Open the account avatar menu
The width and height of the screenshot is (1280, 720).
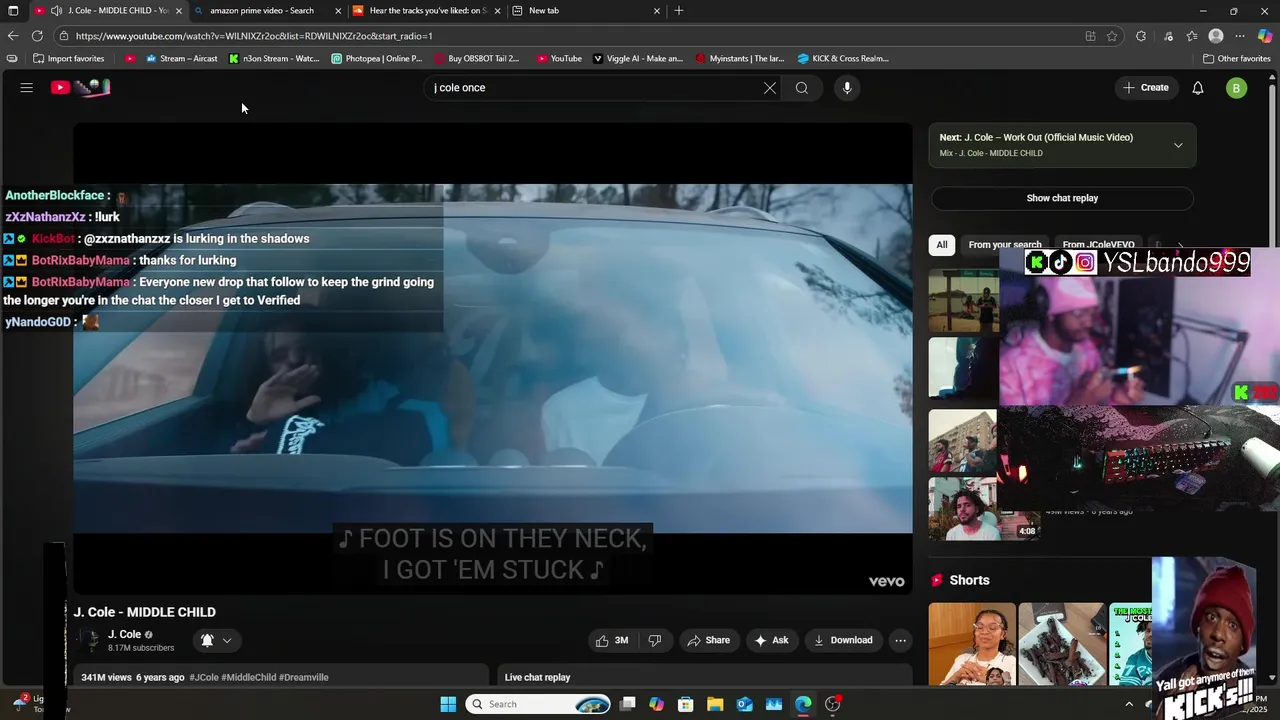(1237, 88)
